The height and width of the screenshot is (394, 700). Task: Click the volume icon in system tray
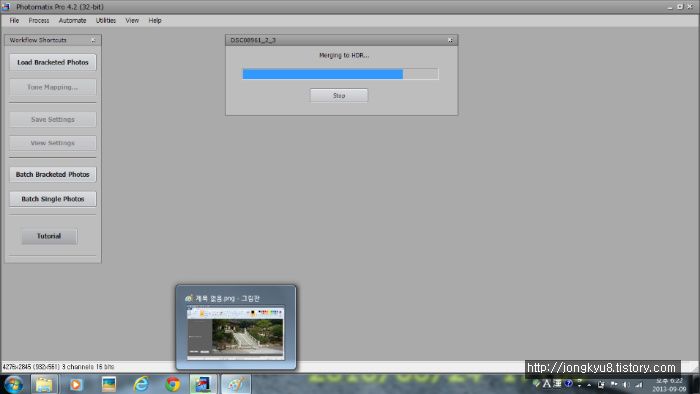point(626,384)
